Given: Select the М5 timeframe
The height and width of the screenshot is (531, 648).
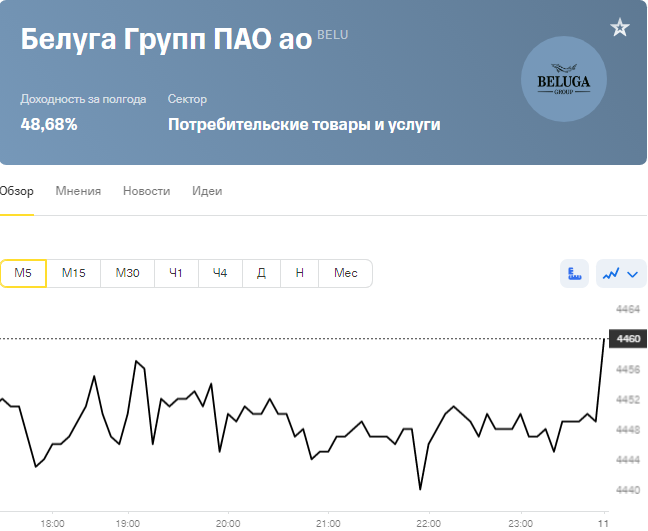Looking at the screenshot, I should 23,273.
